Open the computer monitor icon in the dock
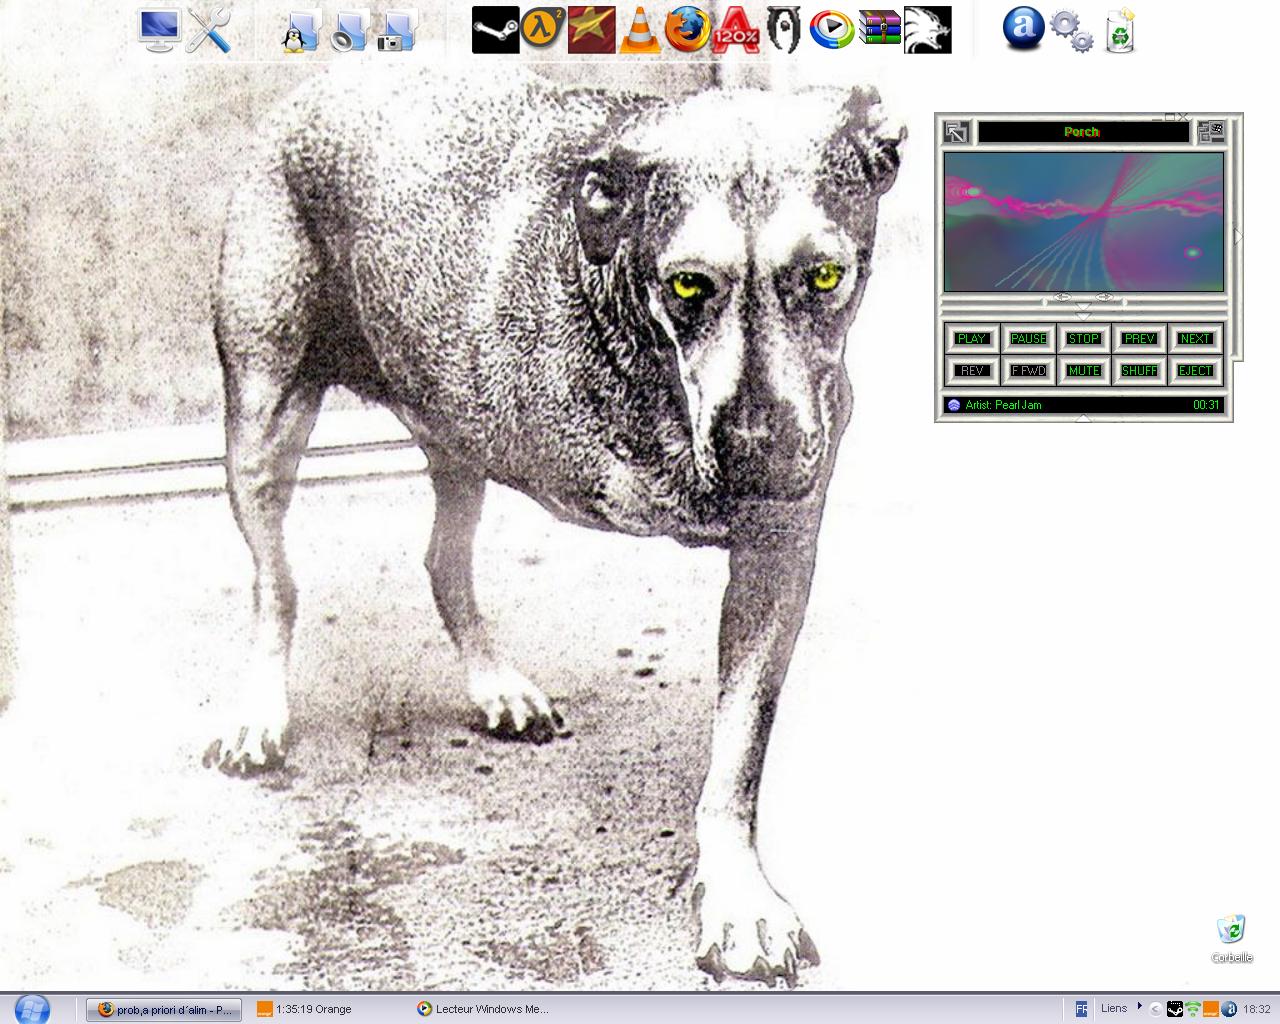The width and height of the screenshot is (1280, 1024). pos(159,30)
